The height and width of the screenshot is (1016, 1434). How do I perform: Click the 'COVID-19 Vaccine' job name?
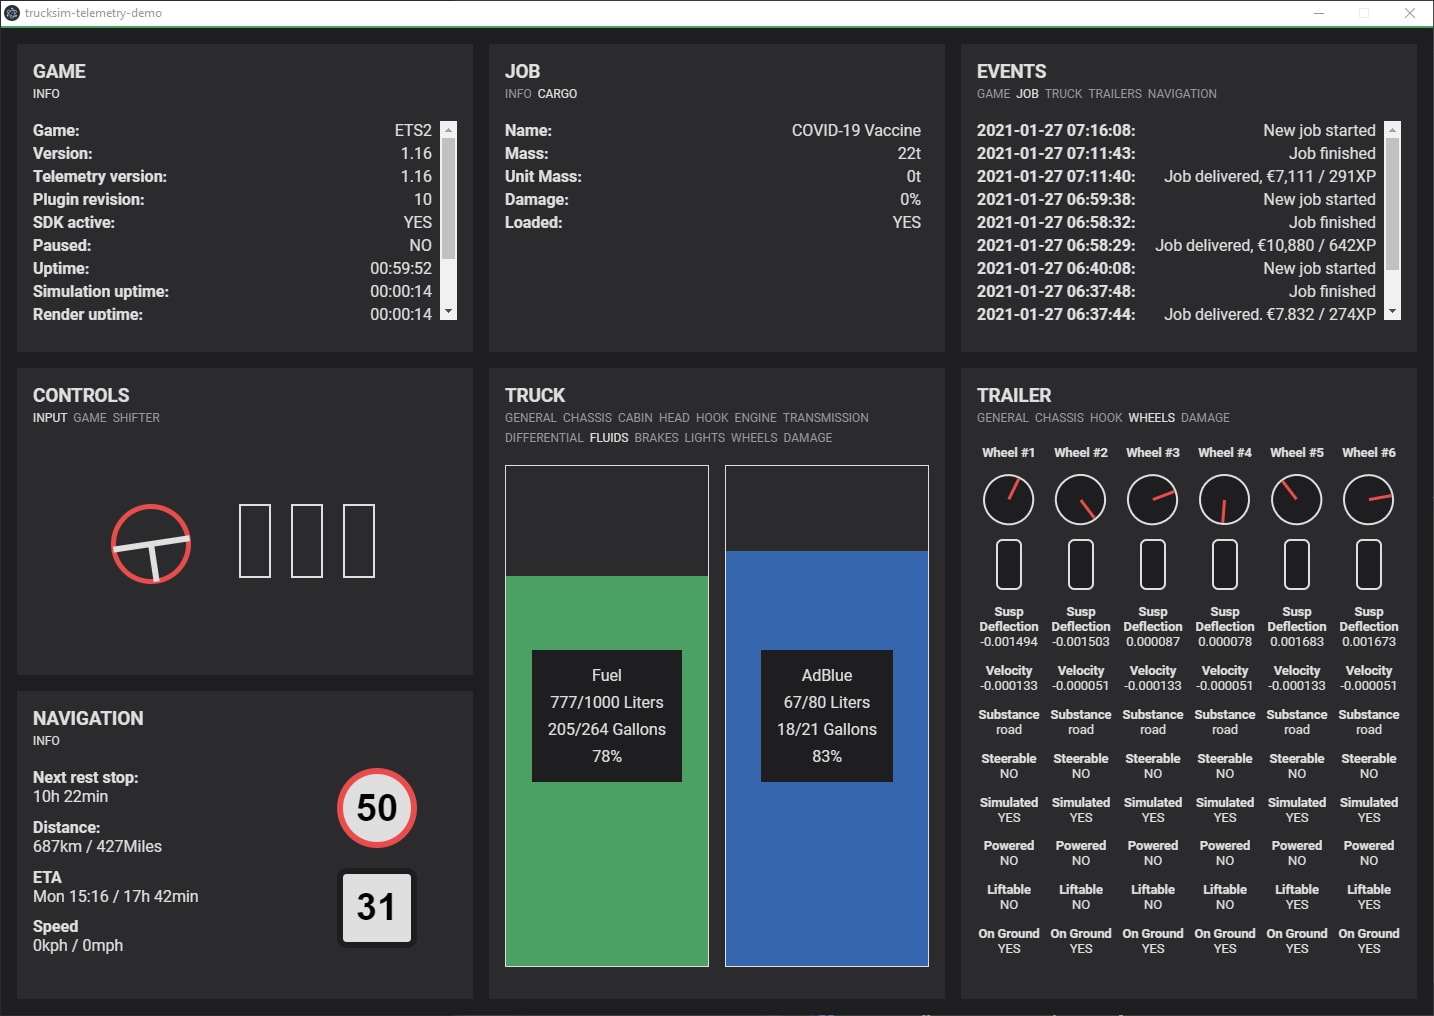(x=856, y=131)
